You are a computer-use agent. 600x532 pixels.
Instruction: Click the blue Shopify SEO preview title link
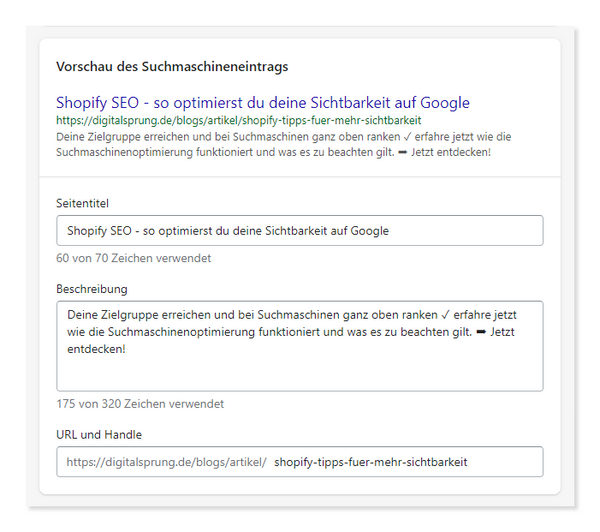(x=263, y=103)
